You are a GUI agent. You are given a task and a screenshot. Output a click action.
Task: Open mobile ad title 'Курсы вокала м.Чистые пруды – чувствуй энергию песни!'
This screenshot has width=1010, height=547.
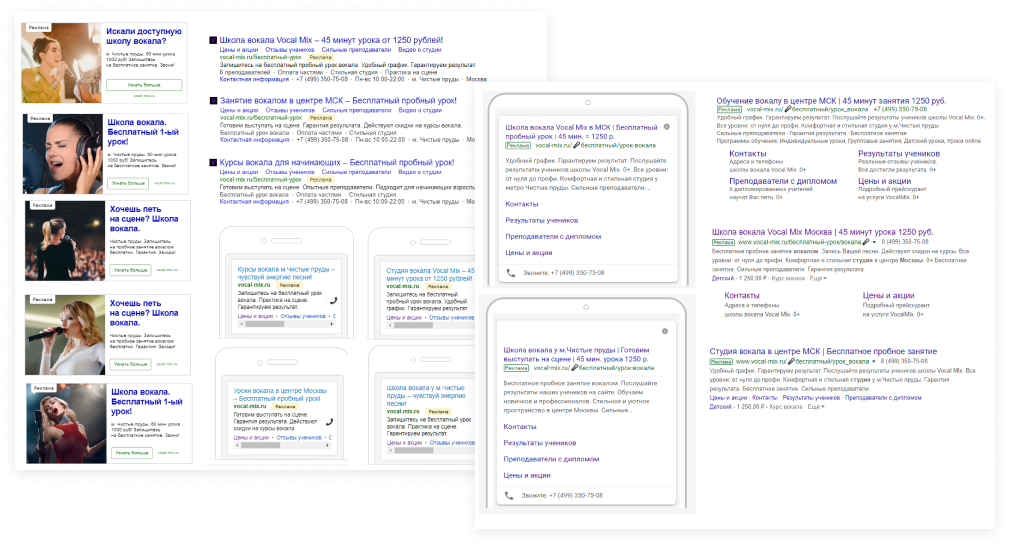[286, 273]
